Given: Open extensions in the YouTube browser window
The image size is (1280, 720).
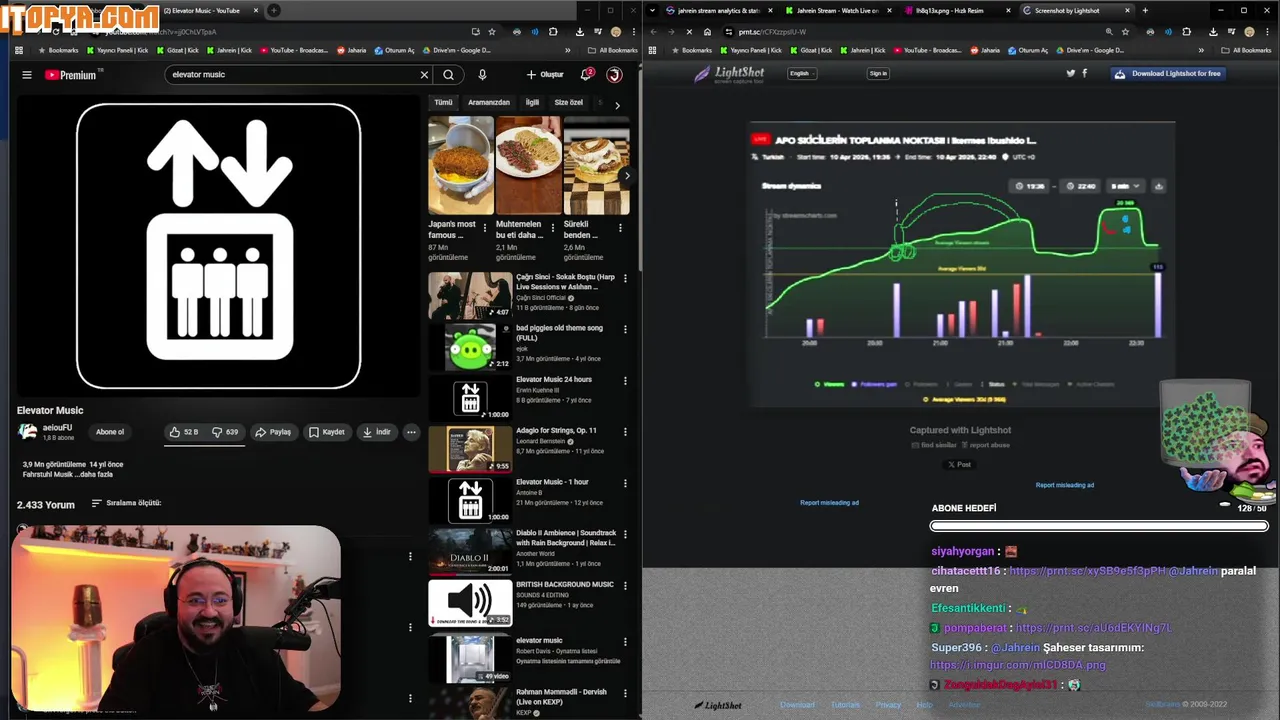Looking at the screenshot, I should pos(553,32).
